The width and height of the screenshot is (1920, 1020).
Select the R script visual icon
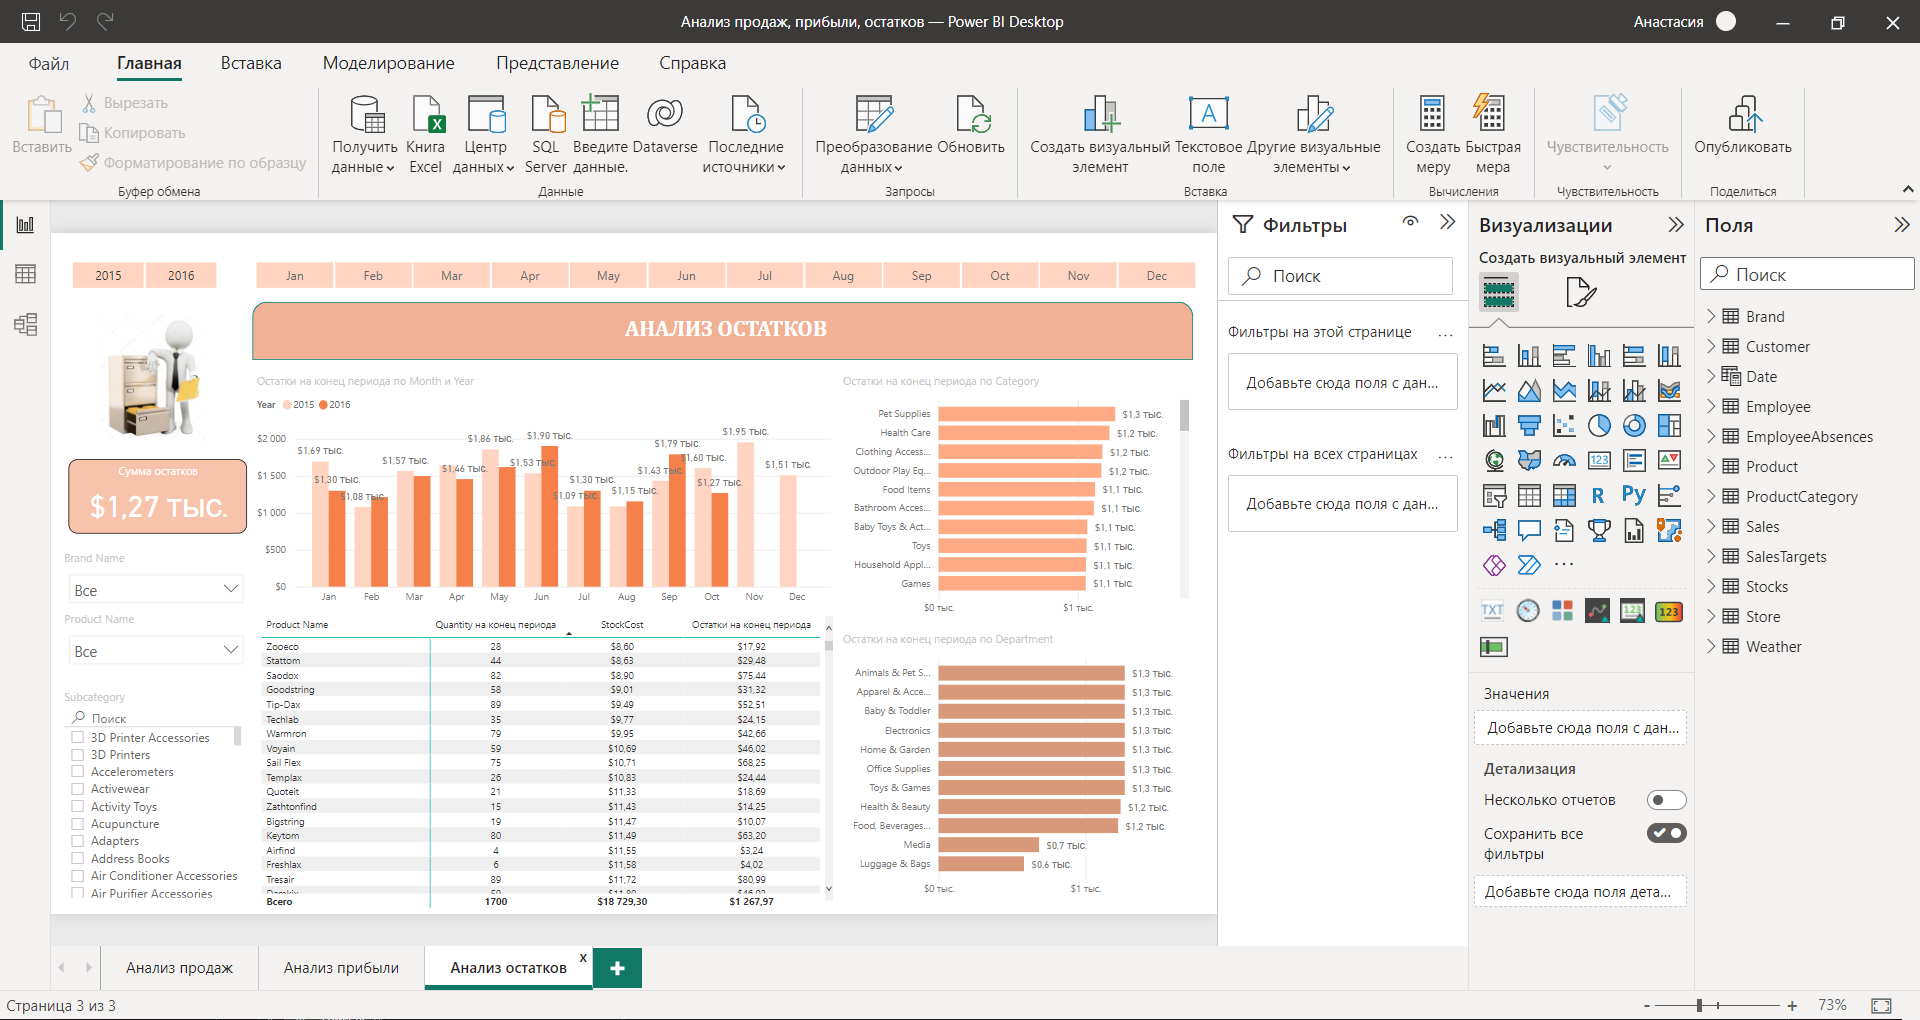(1599, 495)
